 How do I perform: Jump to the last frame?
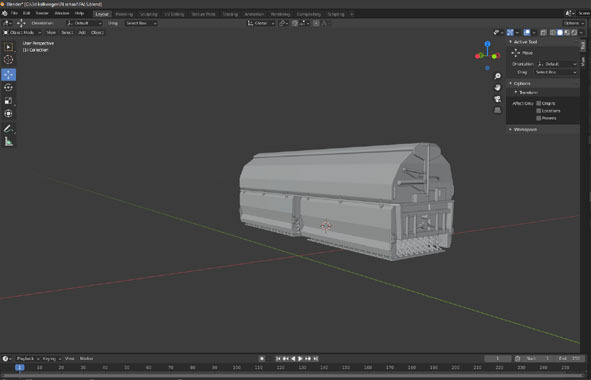(315, 359)
